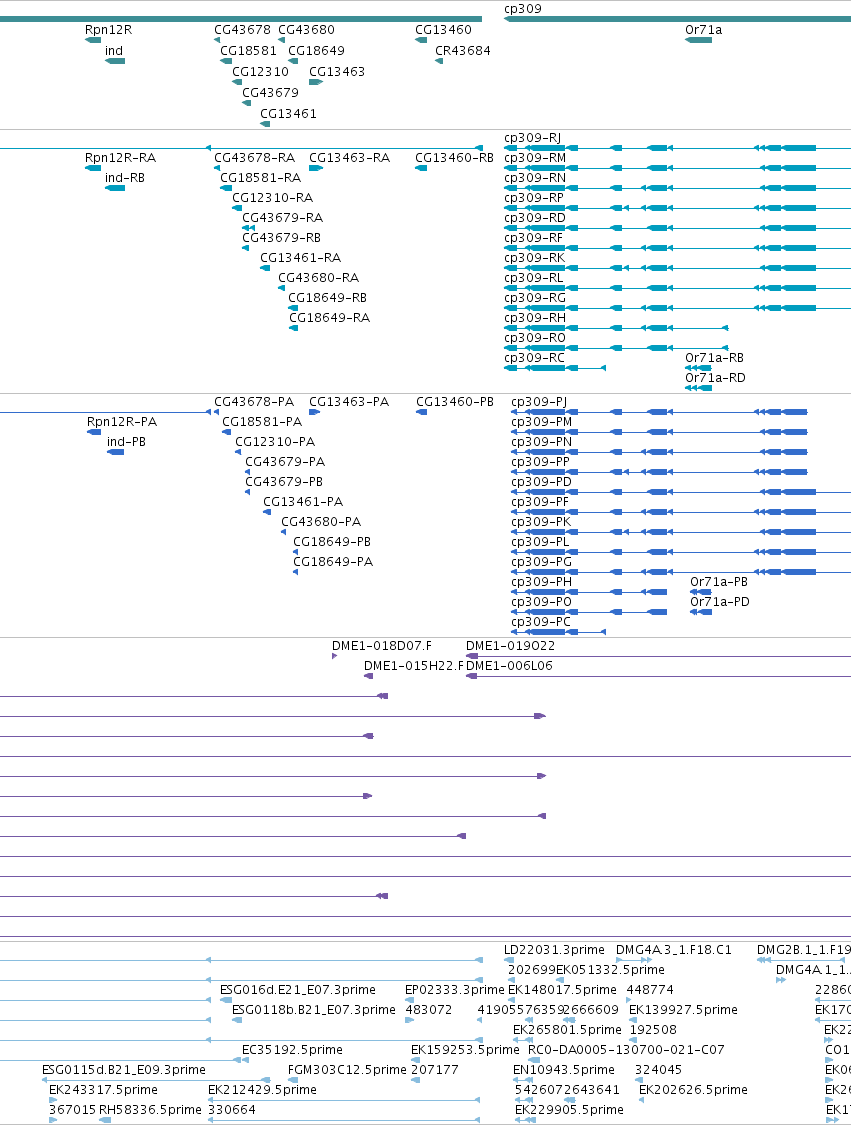Select transcript Rpn12R-RA
Screen dimensions: 851x1125
point(121,158)
